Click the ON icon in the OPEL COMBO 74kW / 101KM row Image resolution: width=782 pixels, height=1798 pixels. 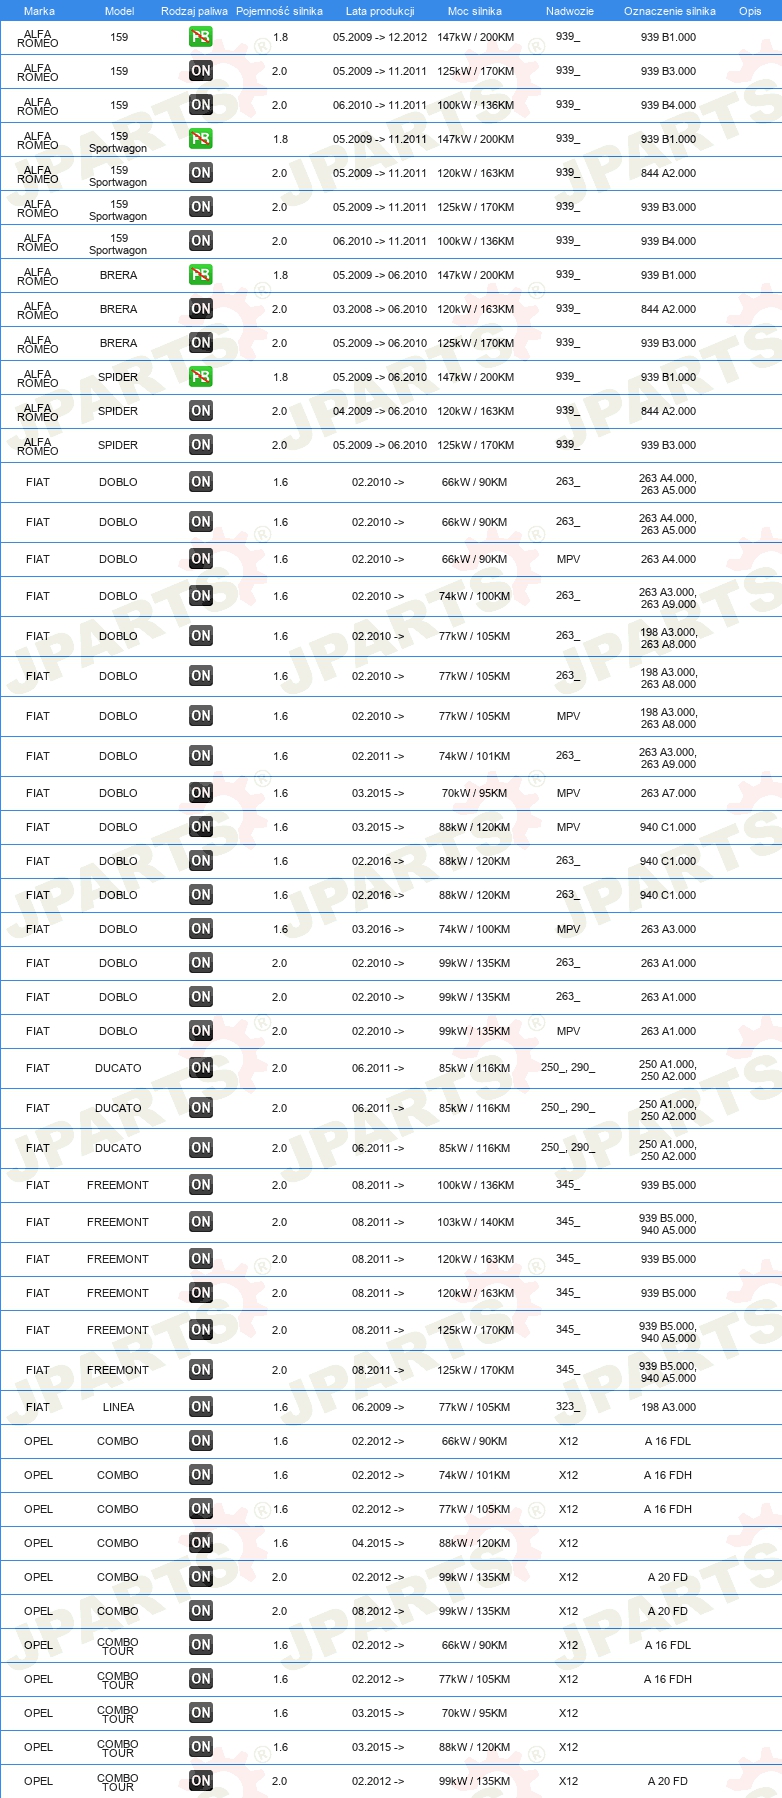pyautogui.click(x=201, y=1475)
